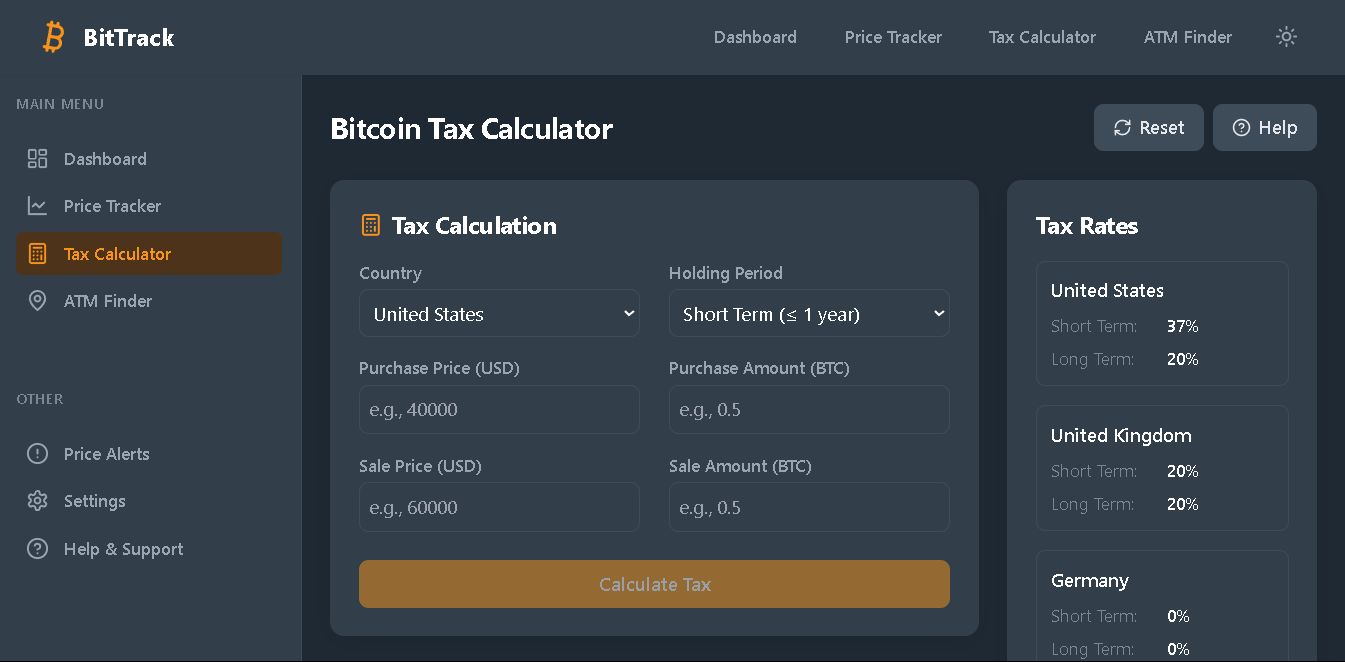Open the Country dropdown
Viewport: 1345px width, 662px height.
(x=499, y=314)
